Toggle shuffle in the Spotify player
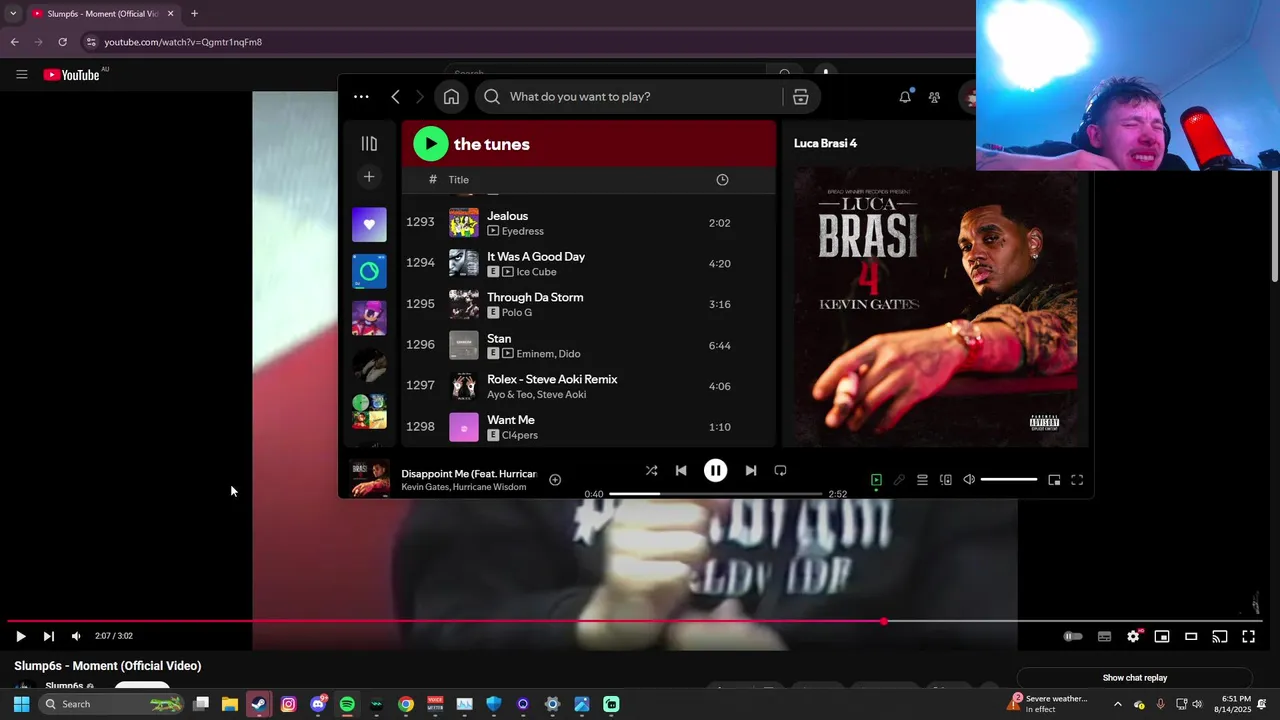Viewport: 1280px width, 720px height. pos(651,471)
